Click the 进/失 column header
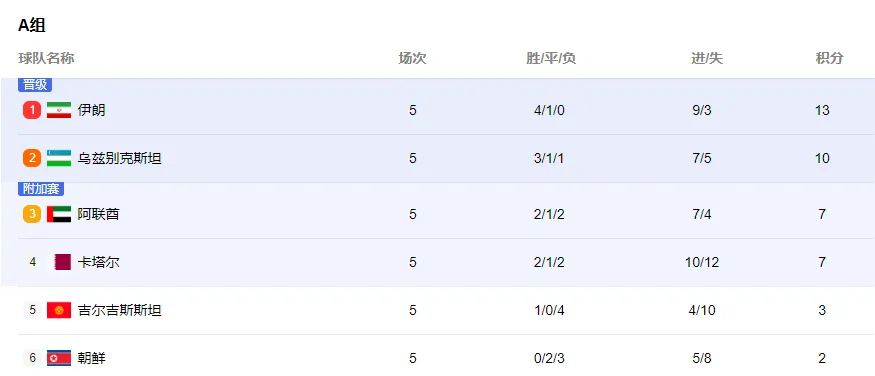 coord(707,58)
